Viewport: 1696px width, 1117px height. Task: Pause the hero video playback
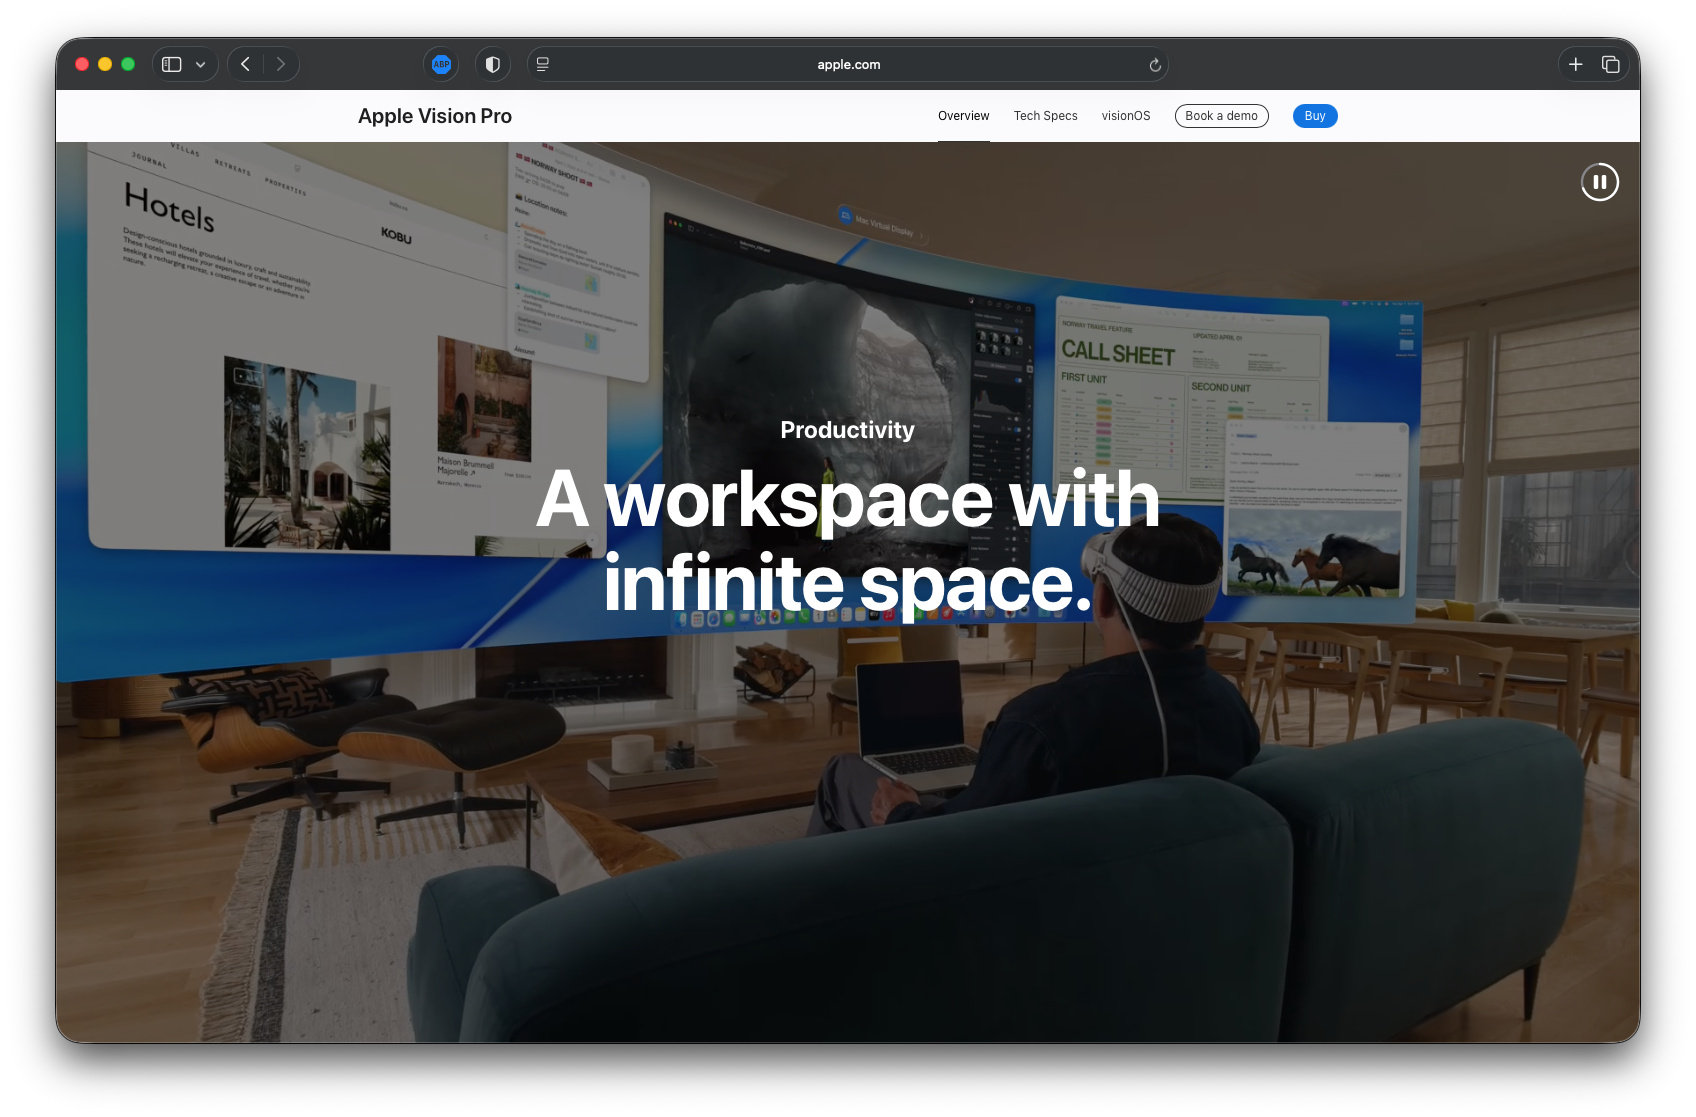click(x=1599, y=182)
